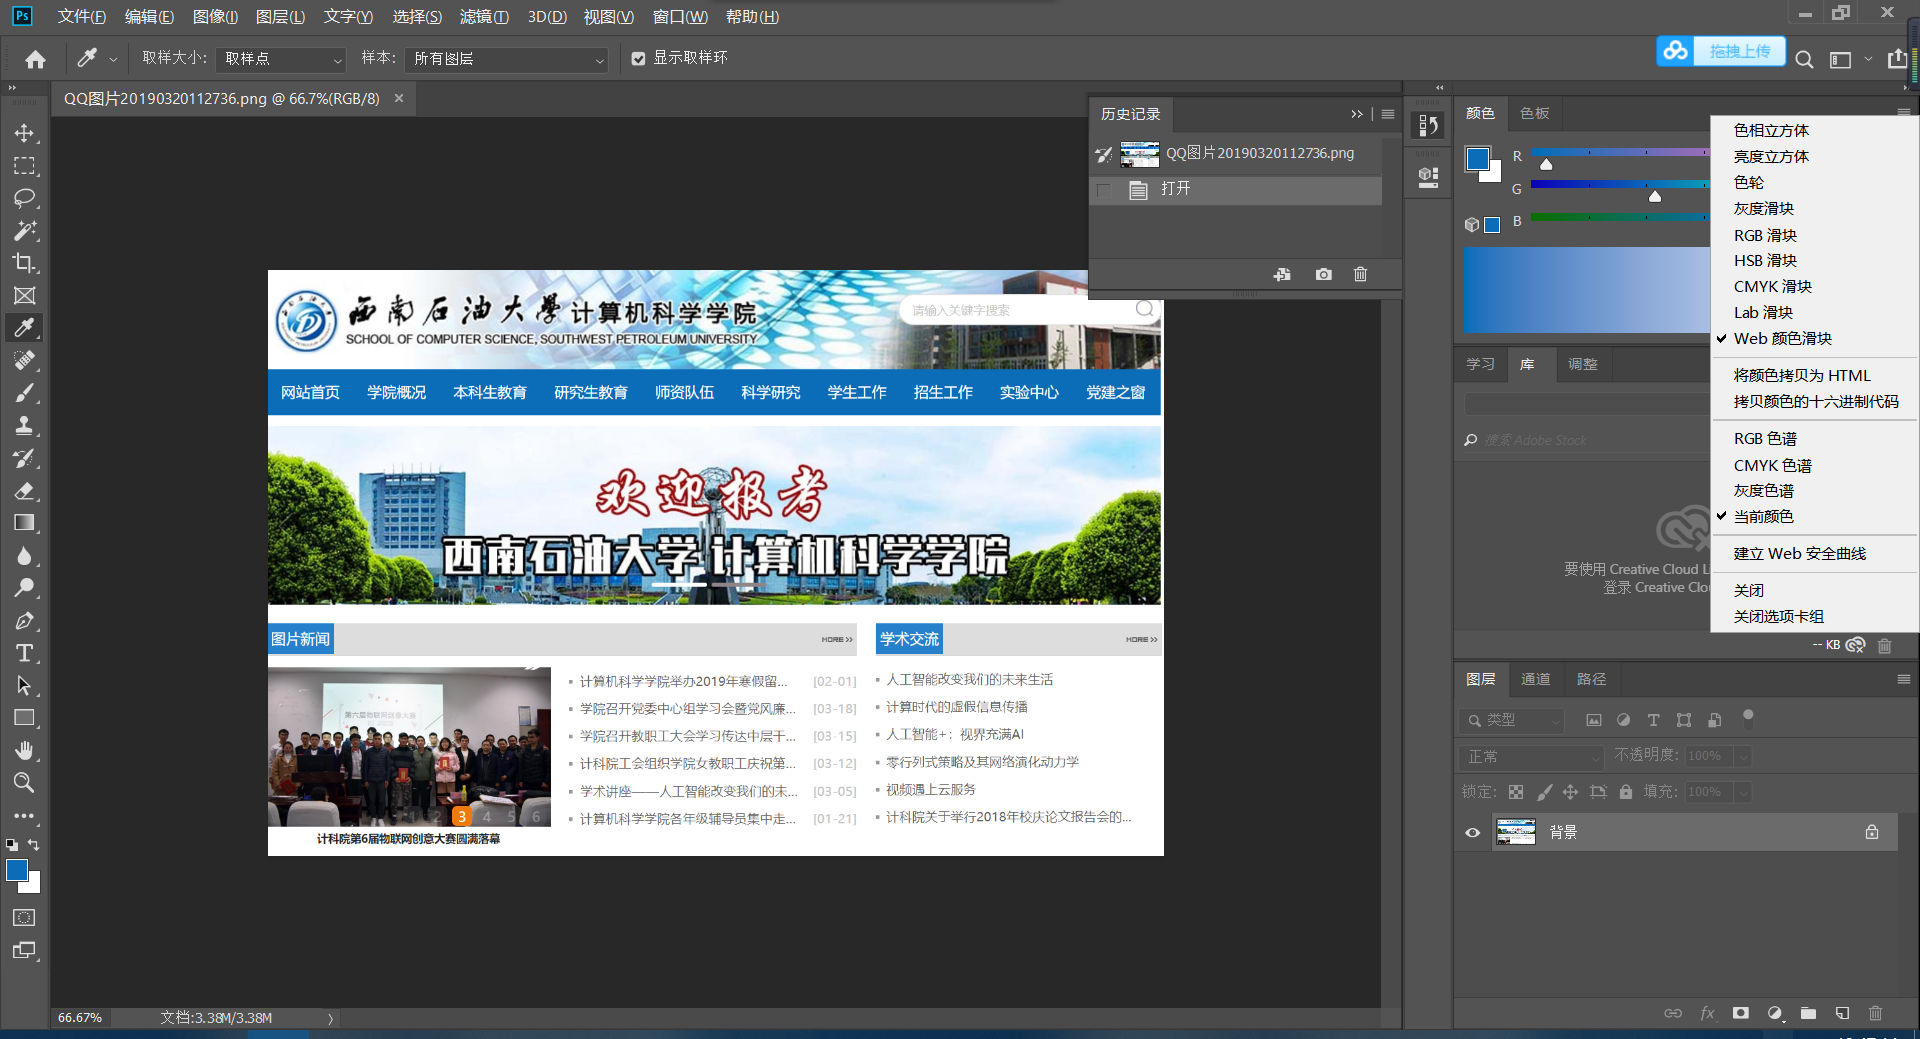
Task: Switch to the 色板 tab
Action: 1535,113
